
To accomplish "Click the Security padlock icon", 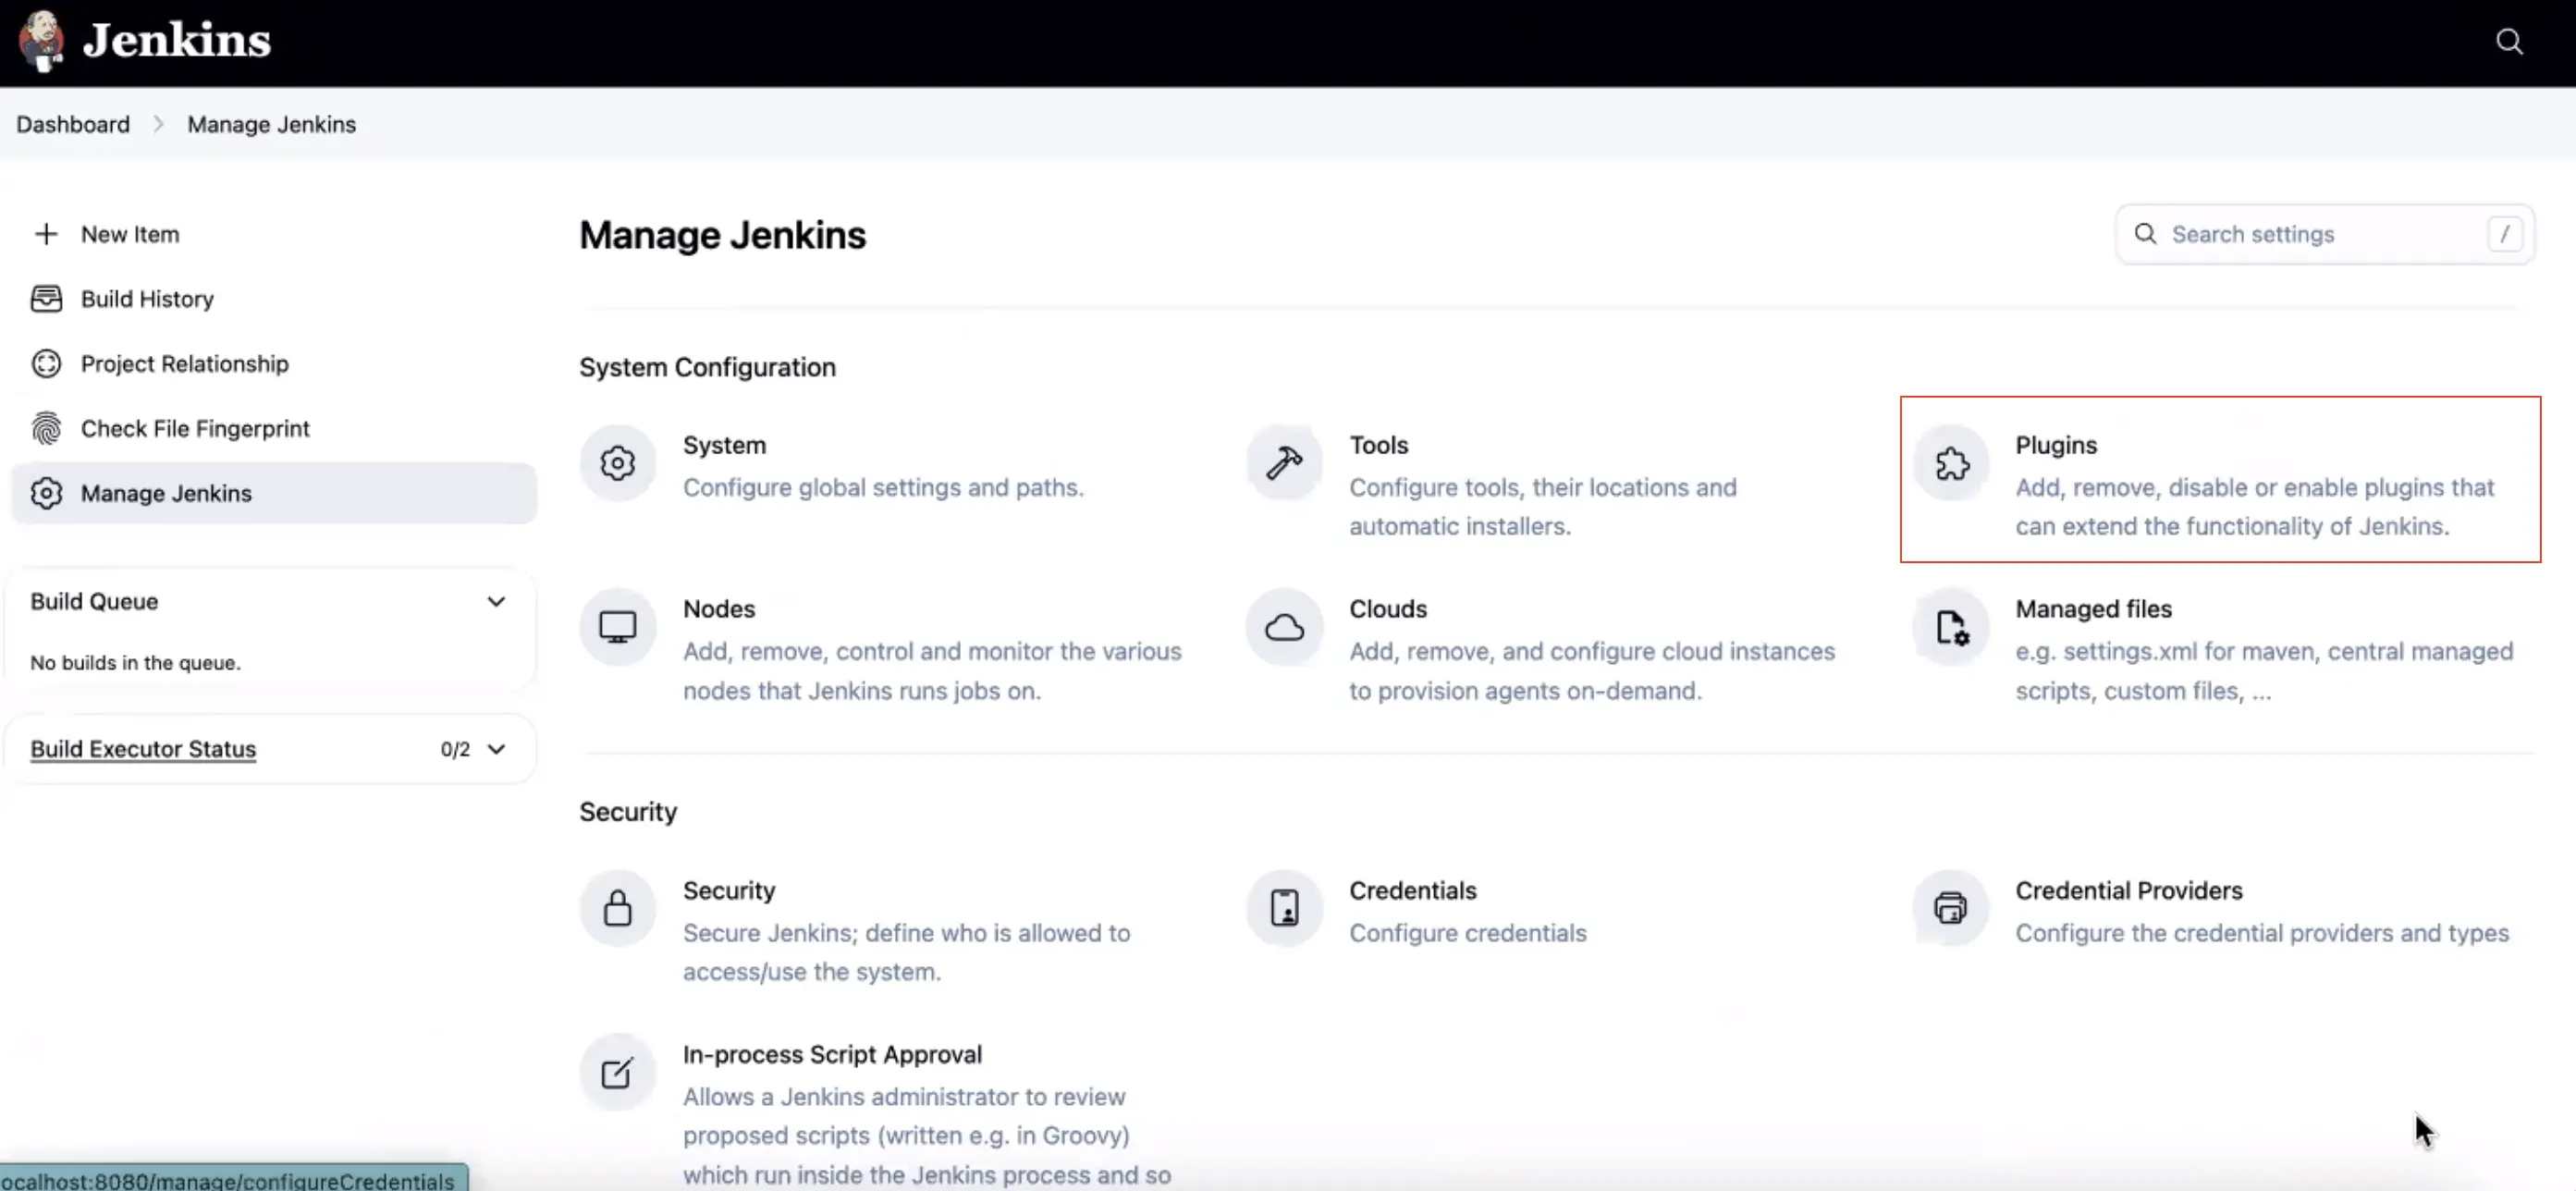I will tap(618, 908).
